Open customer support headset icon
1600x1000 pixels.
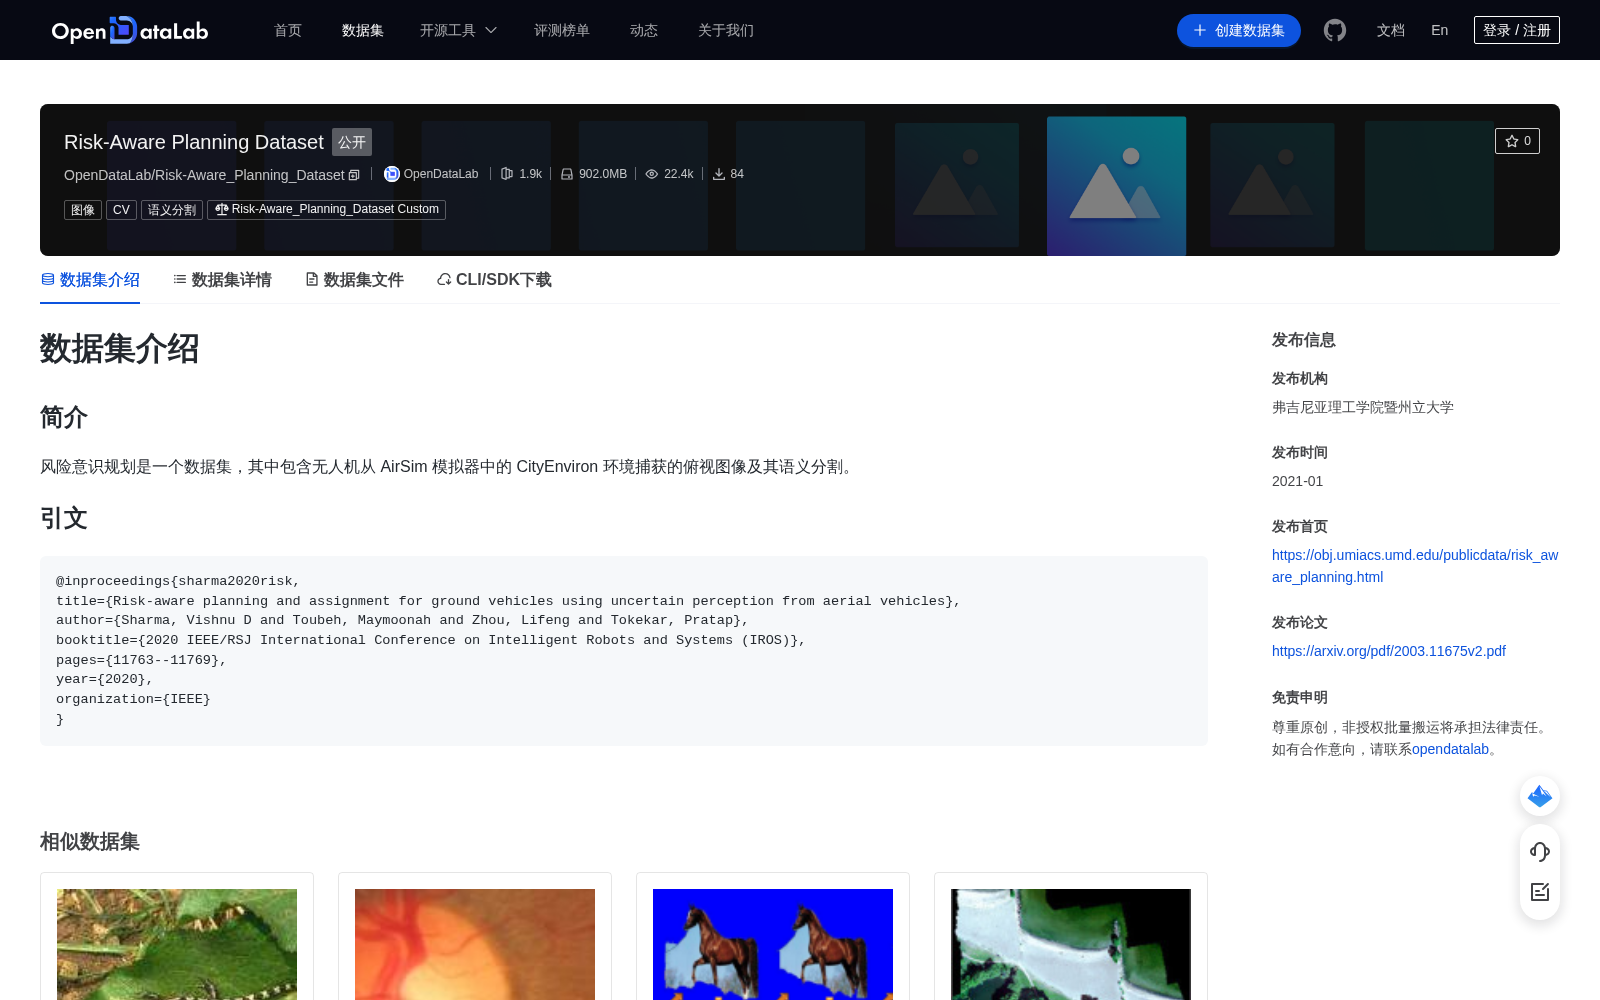click(1540, 852)
